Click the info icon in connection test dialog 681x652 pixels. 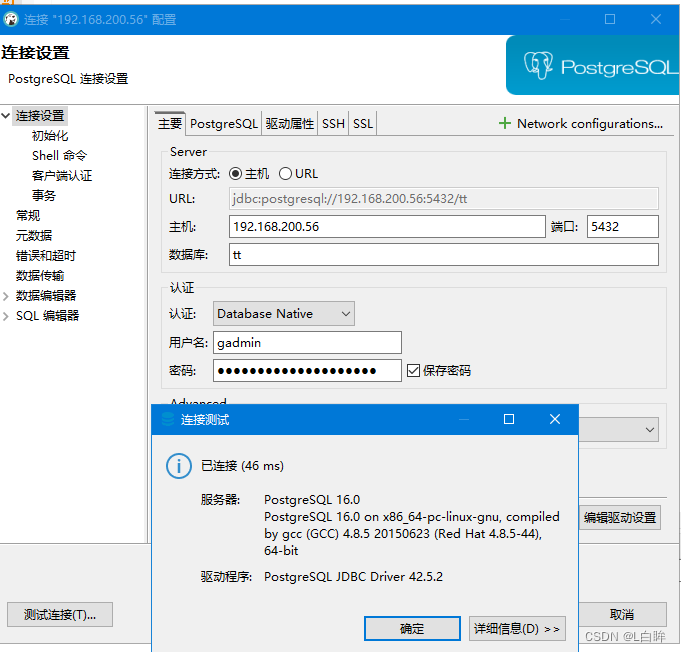point(179,466)
